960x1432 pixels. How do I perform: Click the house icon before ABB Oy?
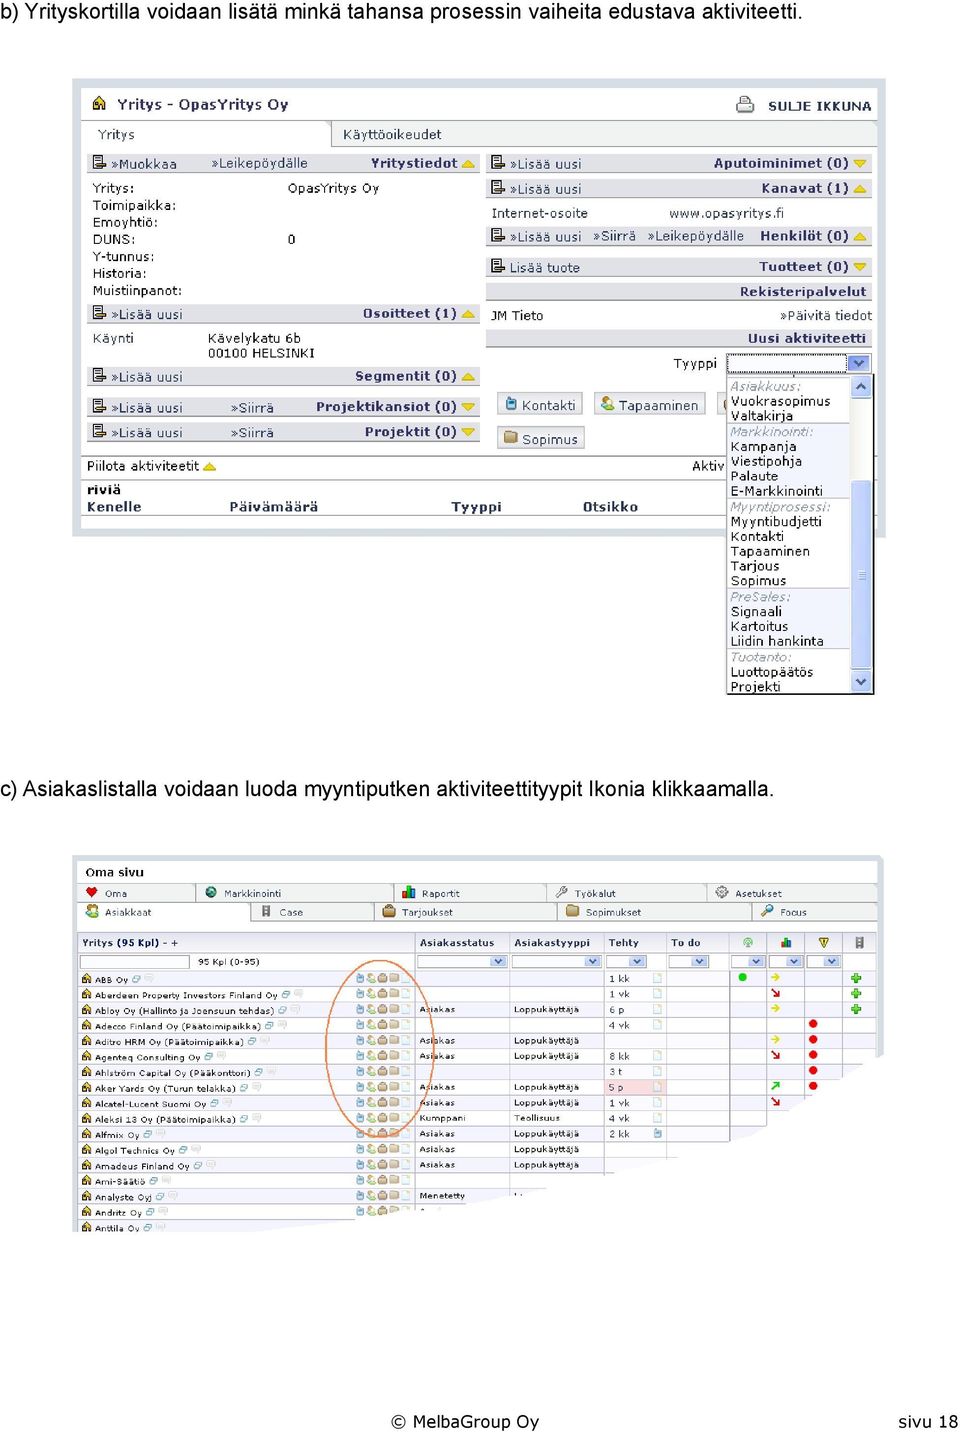coord(87,979)
